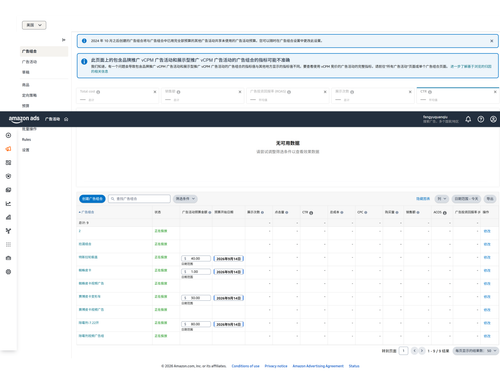This screenshot has width=500, height=374.
Task: Click info icon next to CPC column header
Action: pos(366,212)
